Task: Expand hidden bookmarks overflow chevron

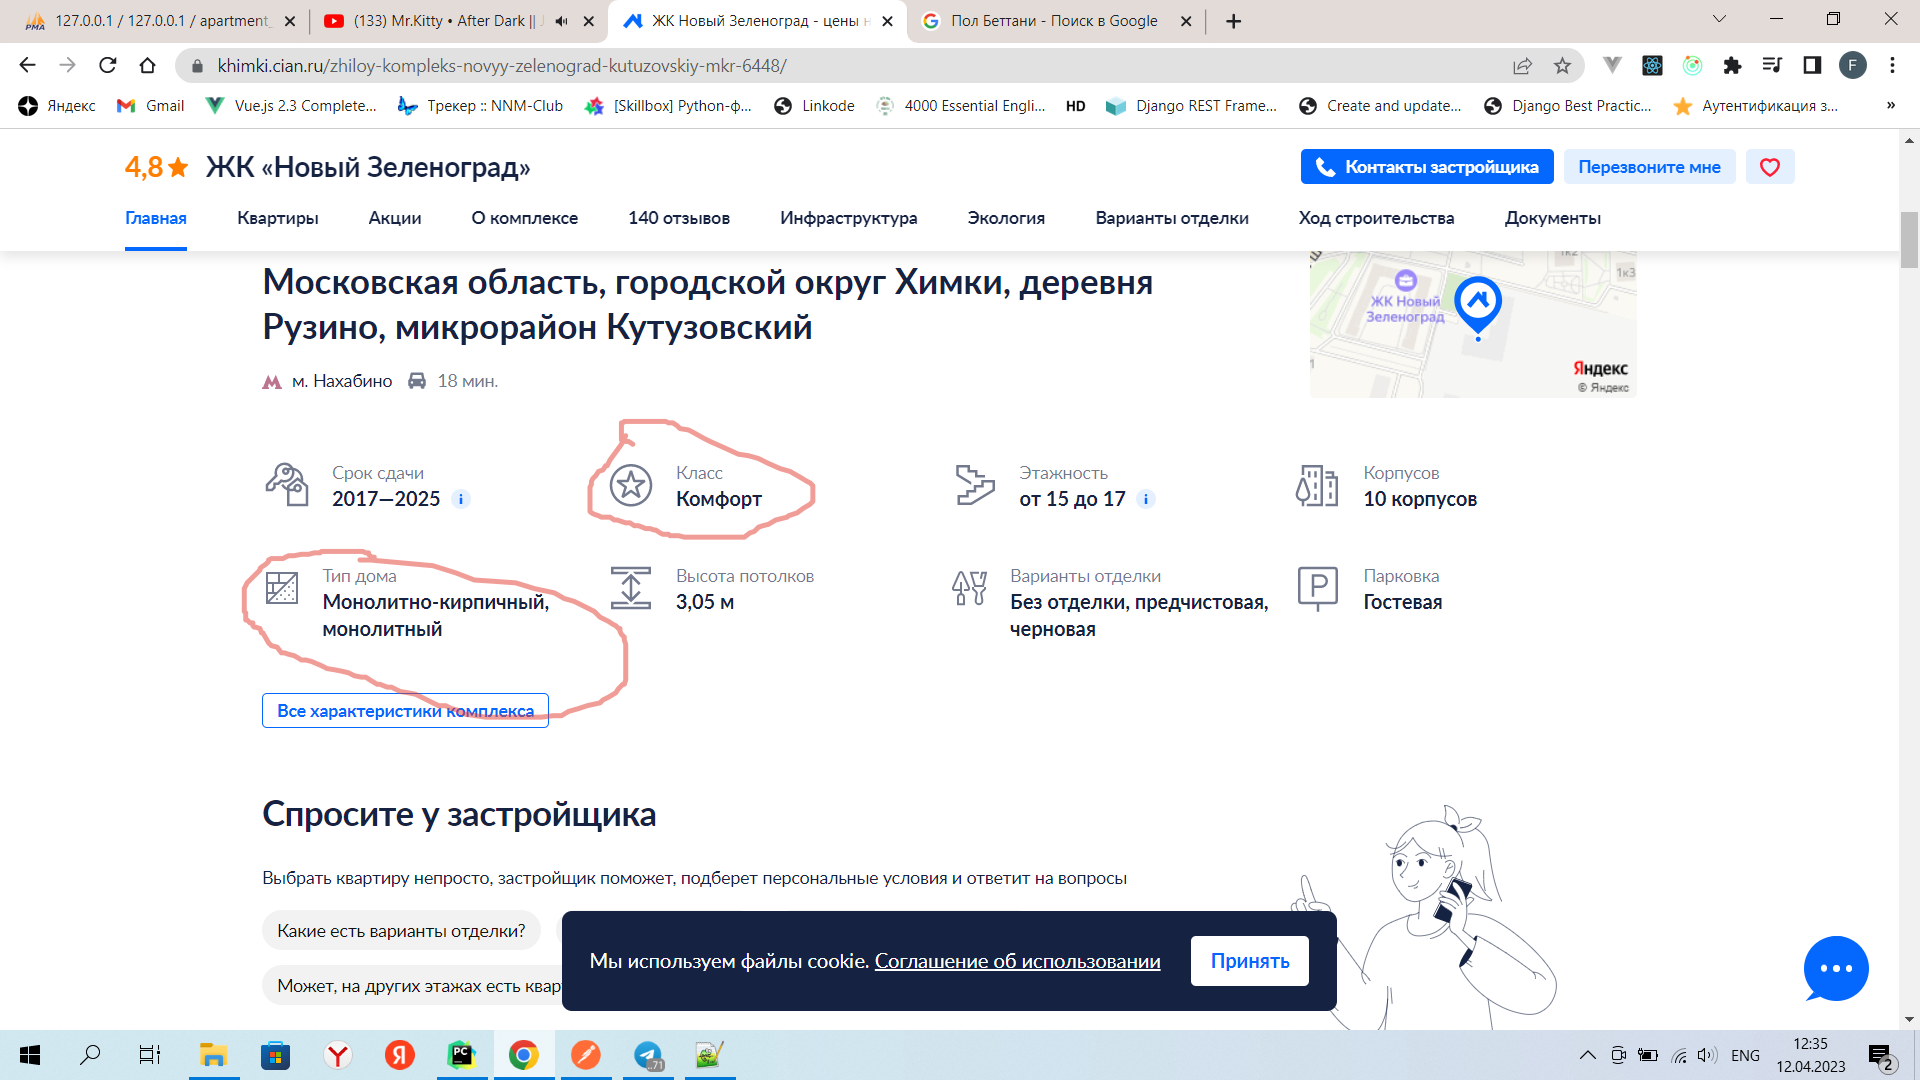Action: 1890,105
